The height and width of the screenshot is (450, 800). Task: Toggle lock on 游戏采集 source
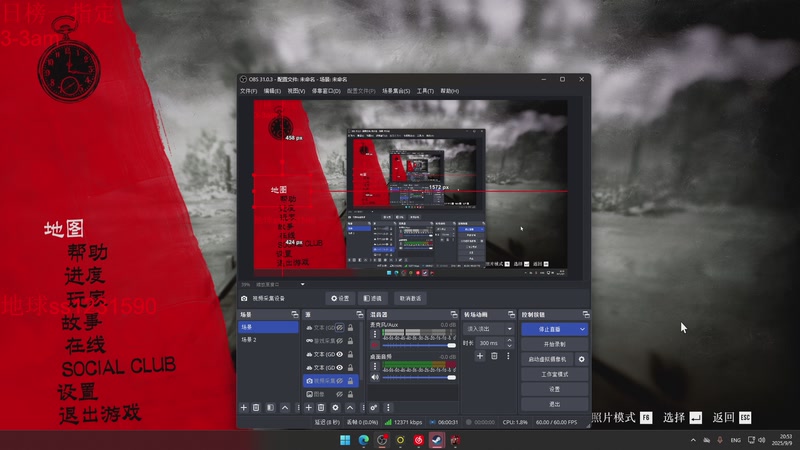[x=351, y=341]
